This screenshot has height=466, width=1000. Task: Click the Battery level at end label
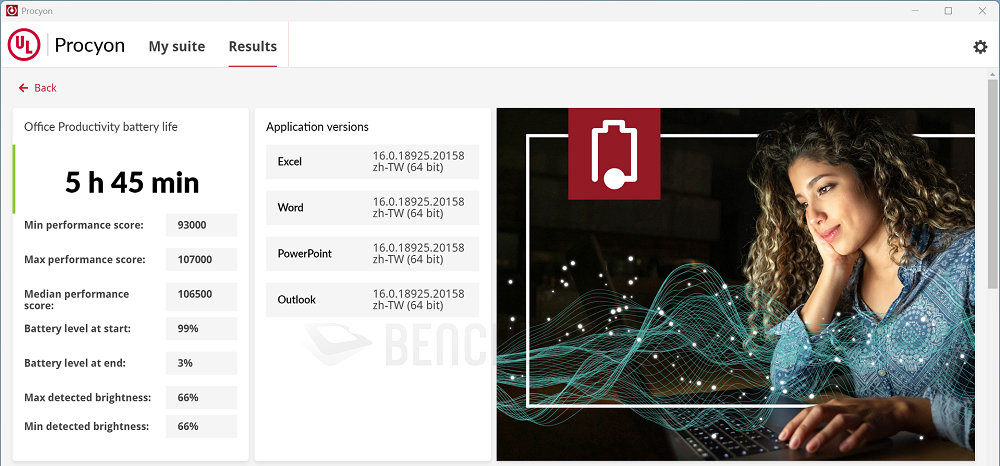(x=75, y=363)
